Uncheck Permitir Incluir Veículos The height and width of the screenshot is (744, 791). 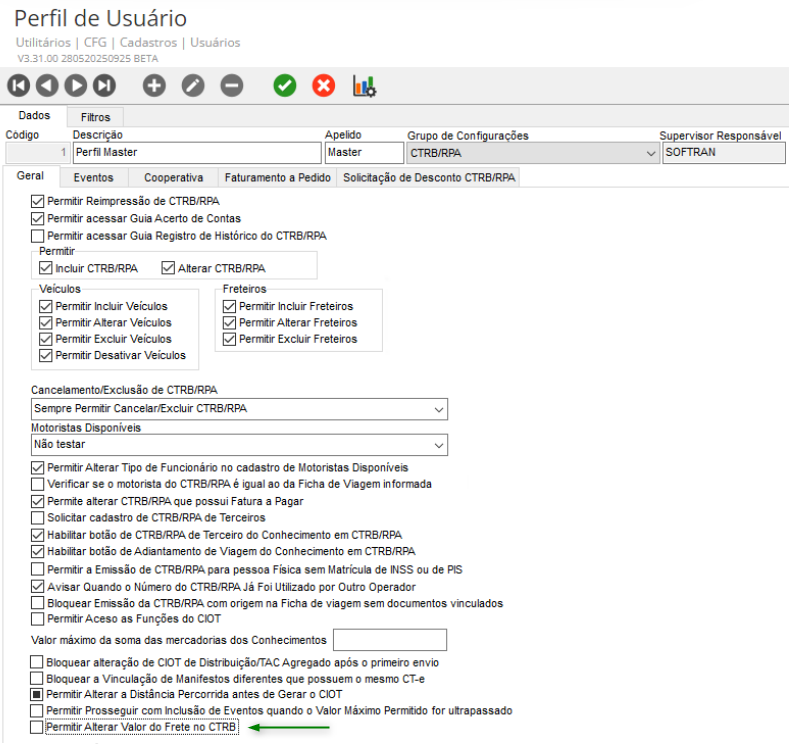point(45,306)
